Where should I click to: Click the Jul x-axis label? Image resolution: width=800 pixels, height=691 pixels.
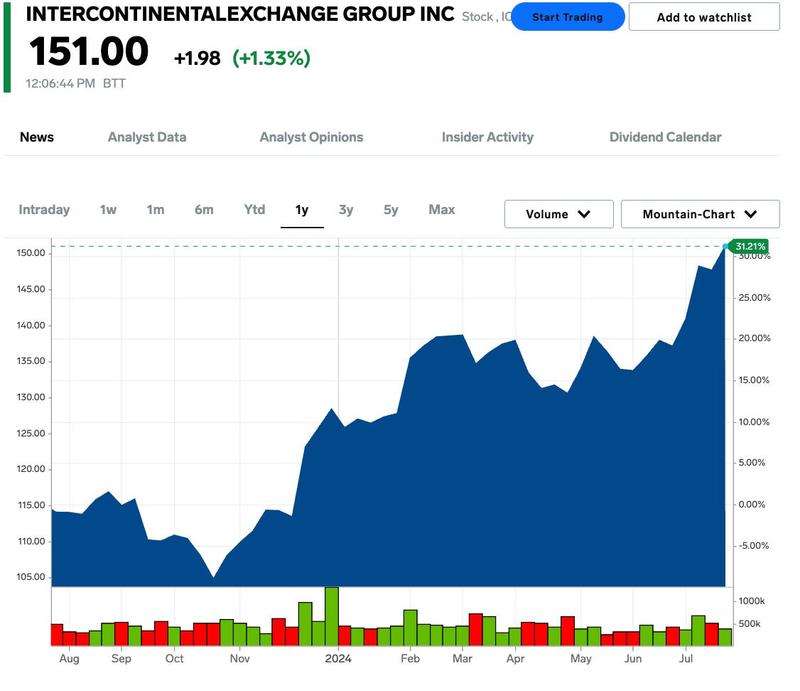(686, 658)
